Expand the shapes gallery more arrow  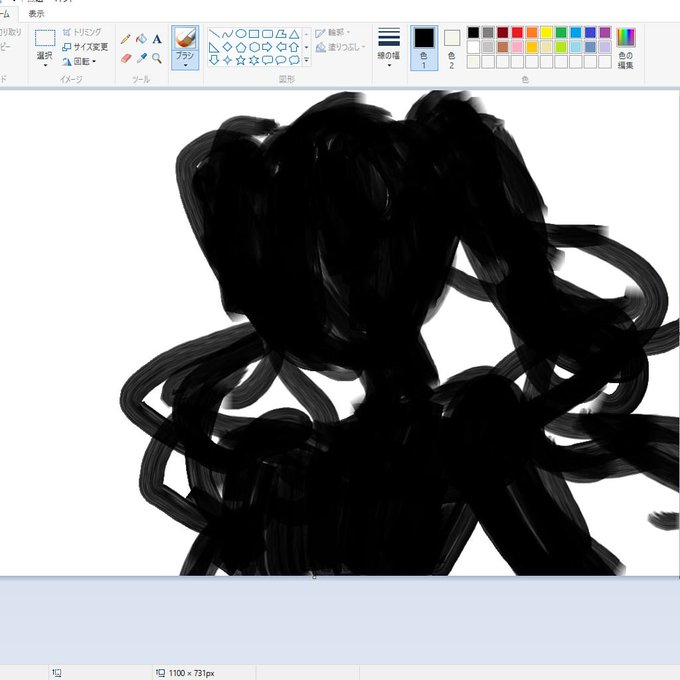click(x=307, y=60)
